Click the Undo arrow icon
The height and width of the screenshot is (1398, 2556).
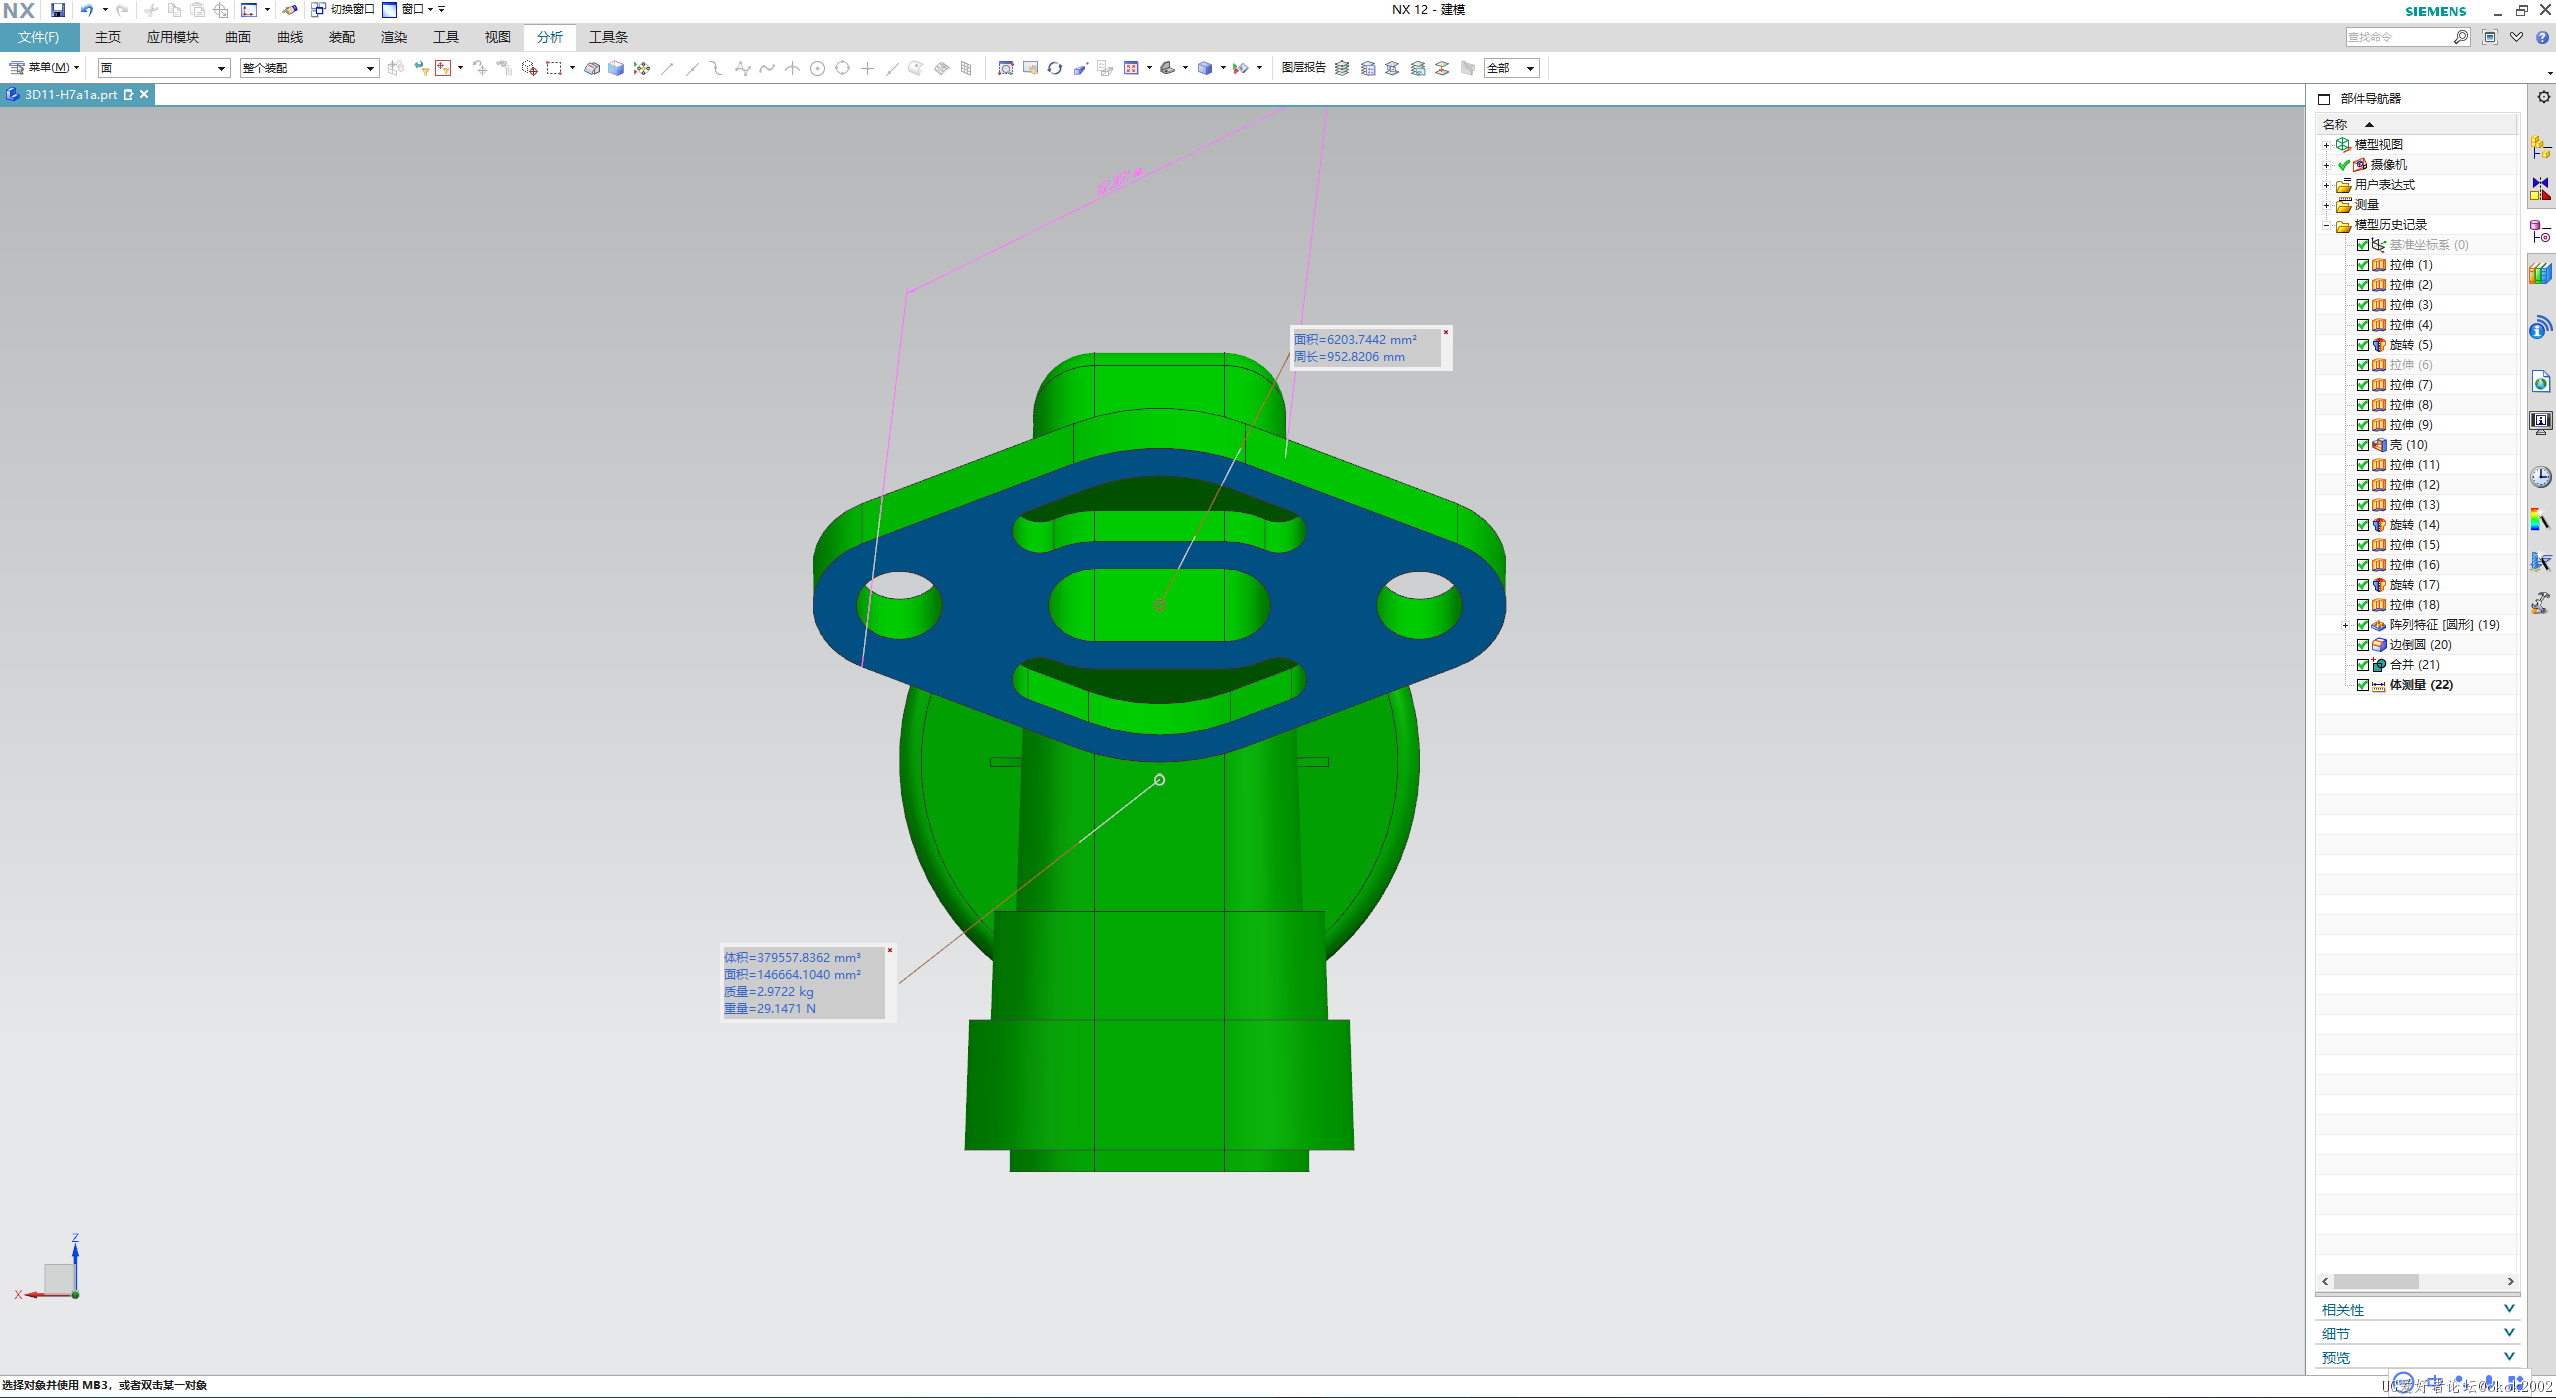pos(87,10)
